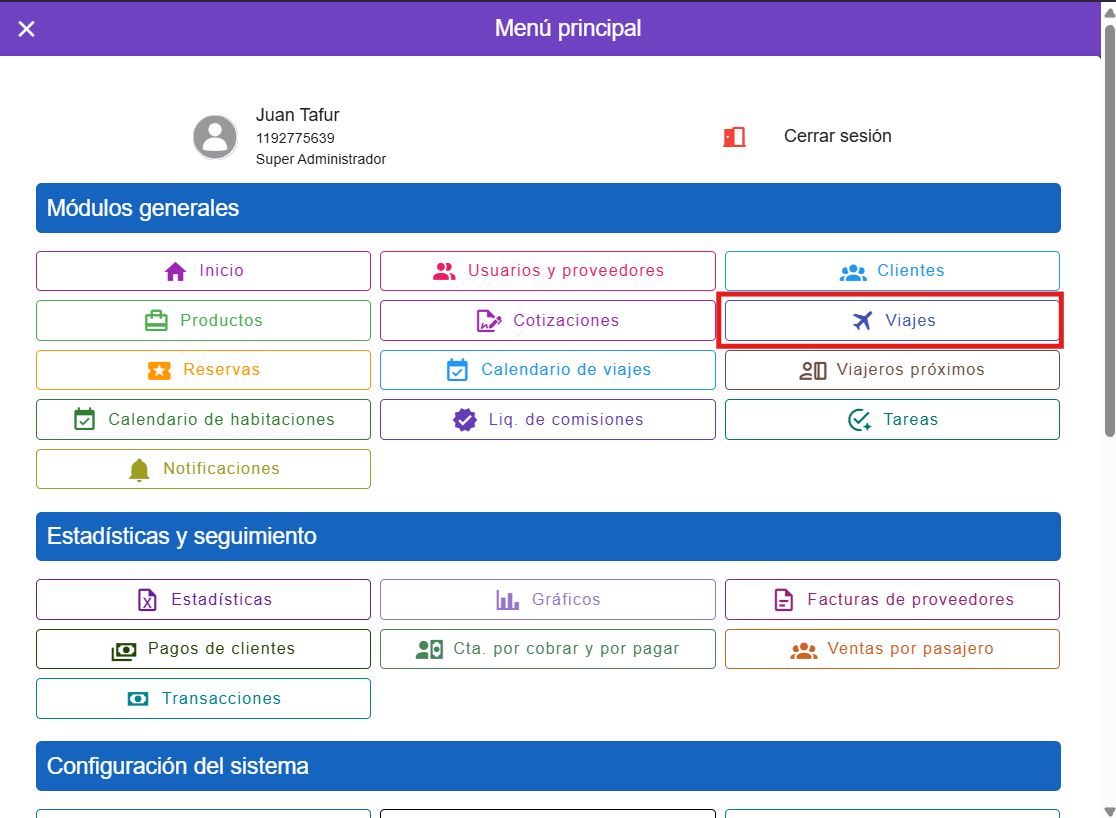Open the Clientes module
Image resolution: width=1116 pixels, height=818 pixels.
(892, 271)
